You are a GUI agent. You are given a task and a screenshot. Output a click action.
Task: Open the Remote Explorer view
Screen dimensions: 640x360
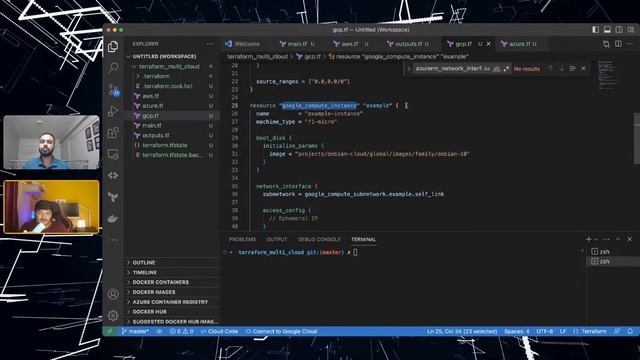[113, 154]
